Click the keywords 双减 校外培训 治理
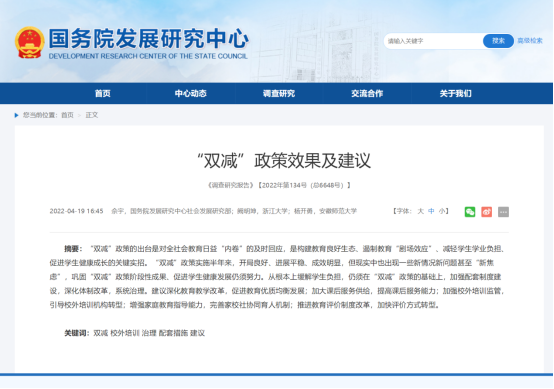The image size is (554, 389). (x=125, y=333)
